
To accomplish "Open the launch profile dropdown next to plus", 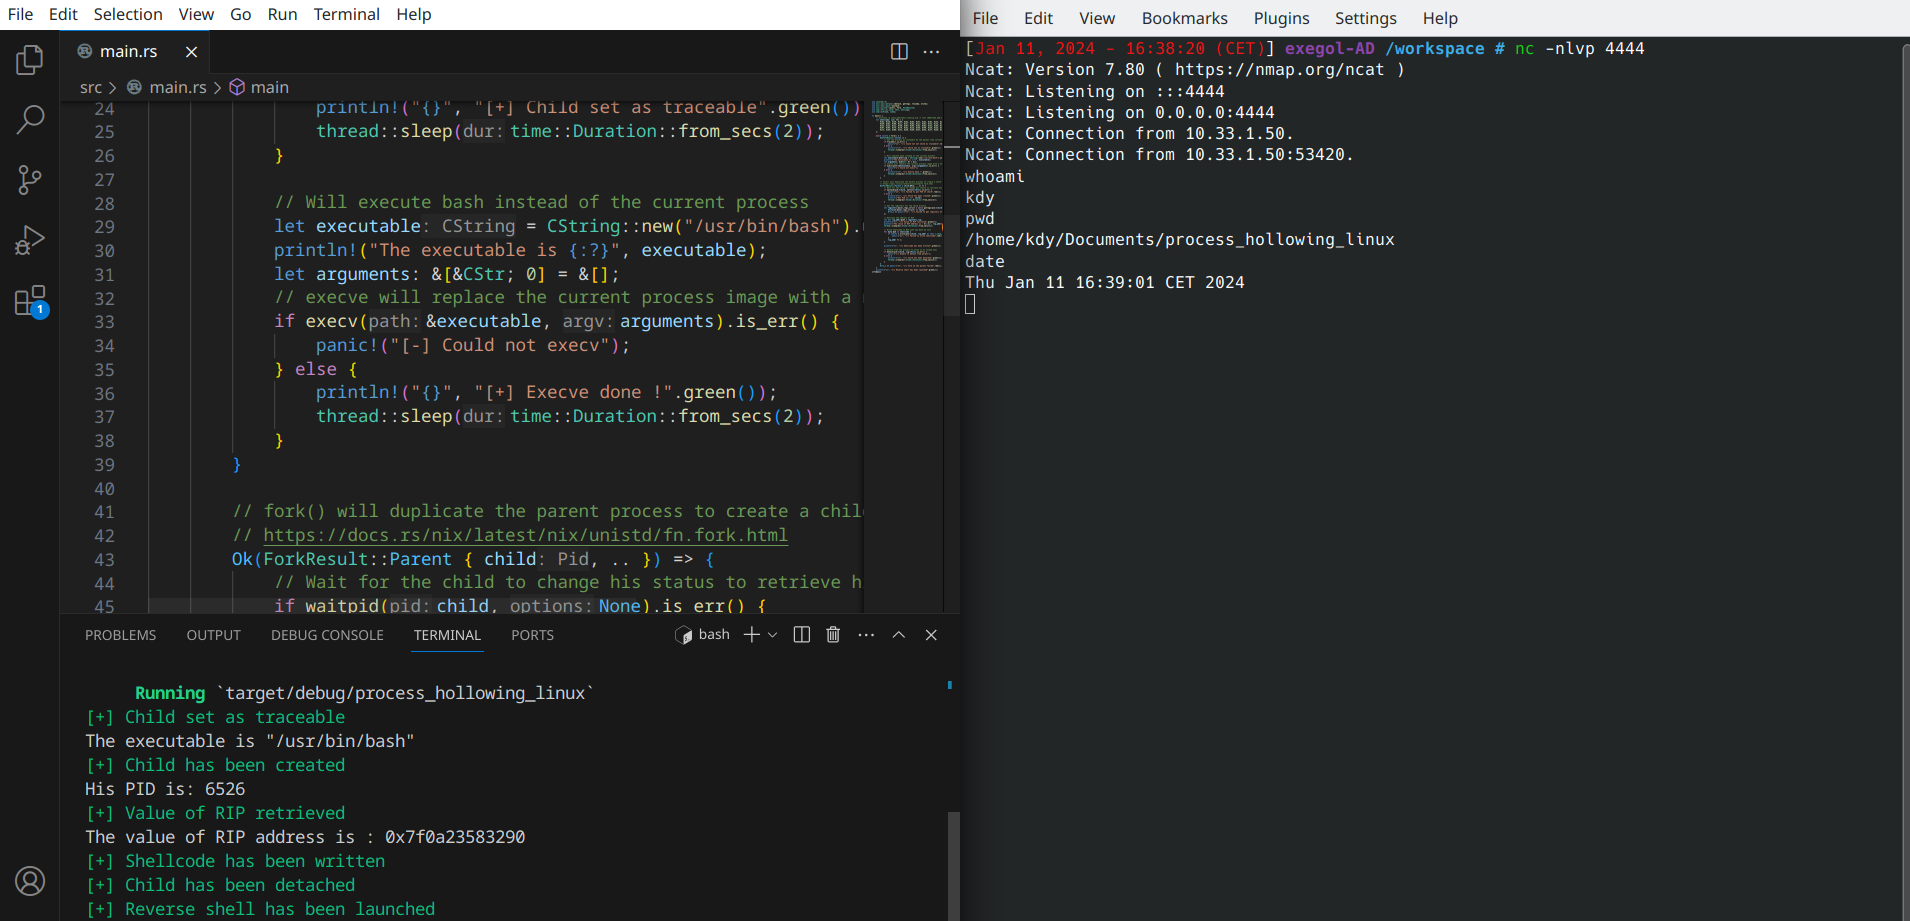I will click(x=772, y=635).
